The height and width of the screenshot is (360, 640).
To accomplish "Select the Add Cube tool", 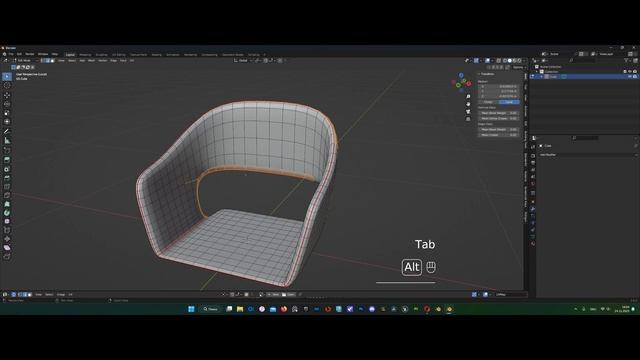I will click(7, 150).
